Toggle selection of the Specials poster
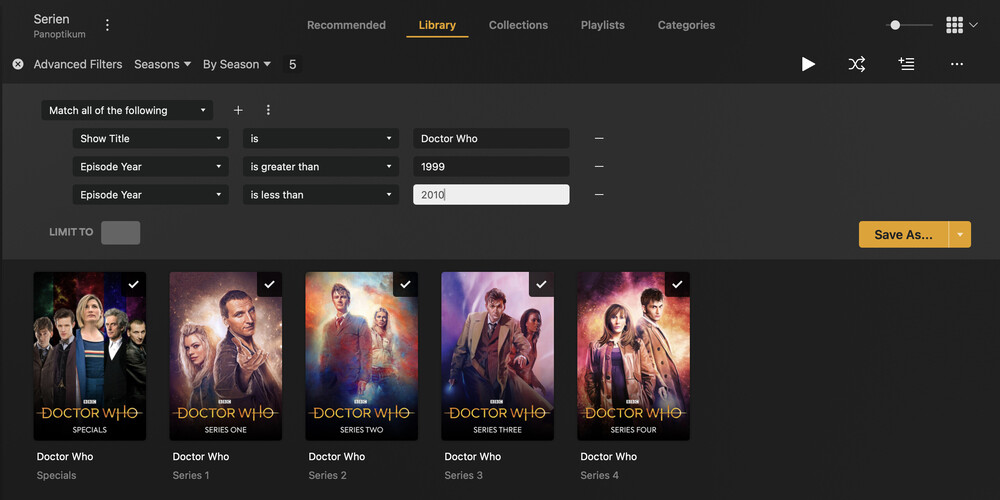Screen dimensions: 1000x500 click(x=133, y=284)
